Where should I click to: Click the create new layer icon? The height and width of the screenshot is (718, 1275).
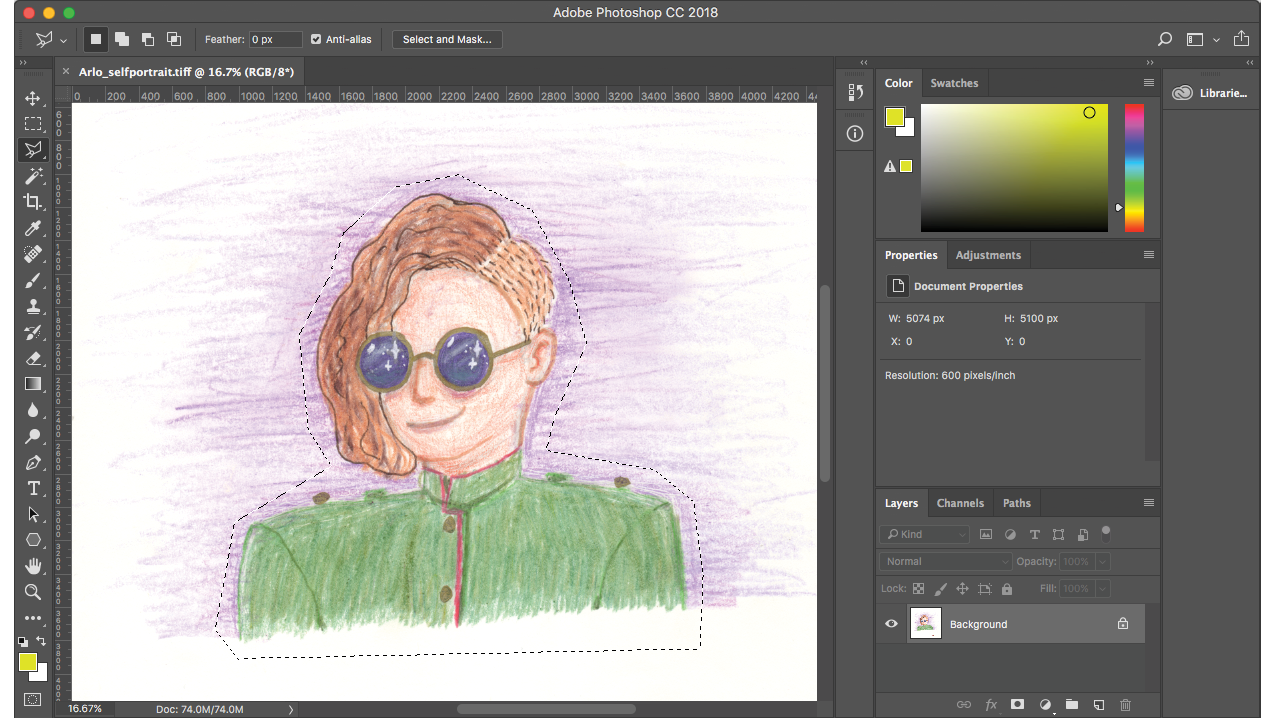pyautogui.click(x=1098, y=705)
